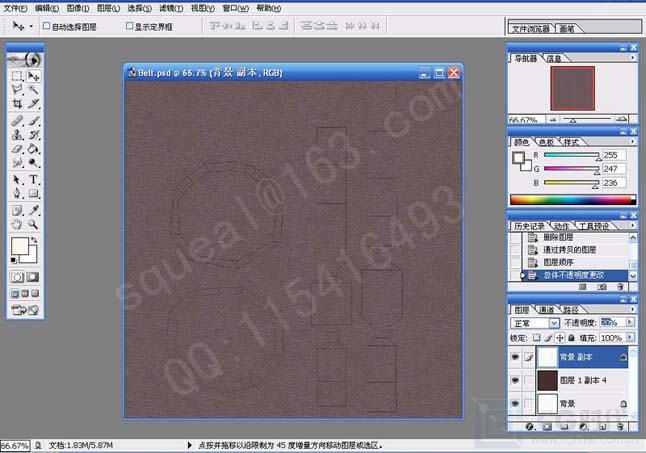Image resolution: width=646 pixels, height=453 pixels.
Task: Select the Healing Brush tool
Action: (x=17, y=121)
